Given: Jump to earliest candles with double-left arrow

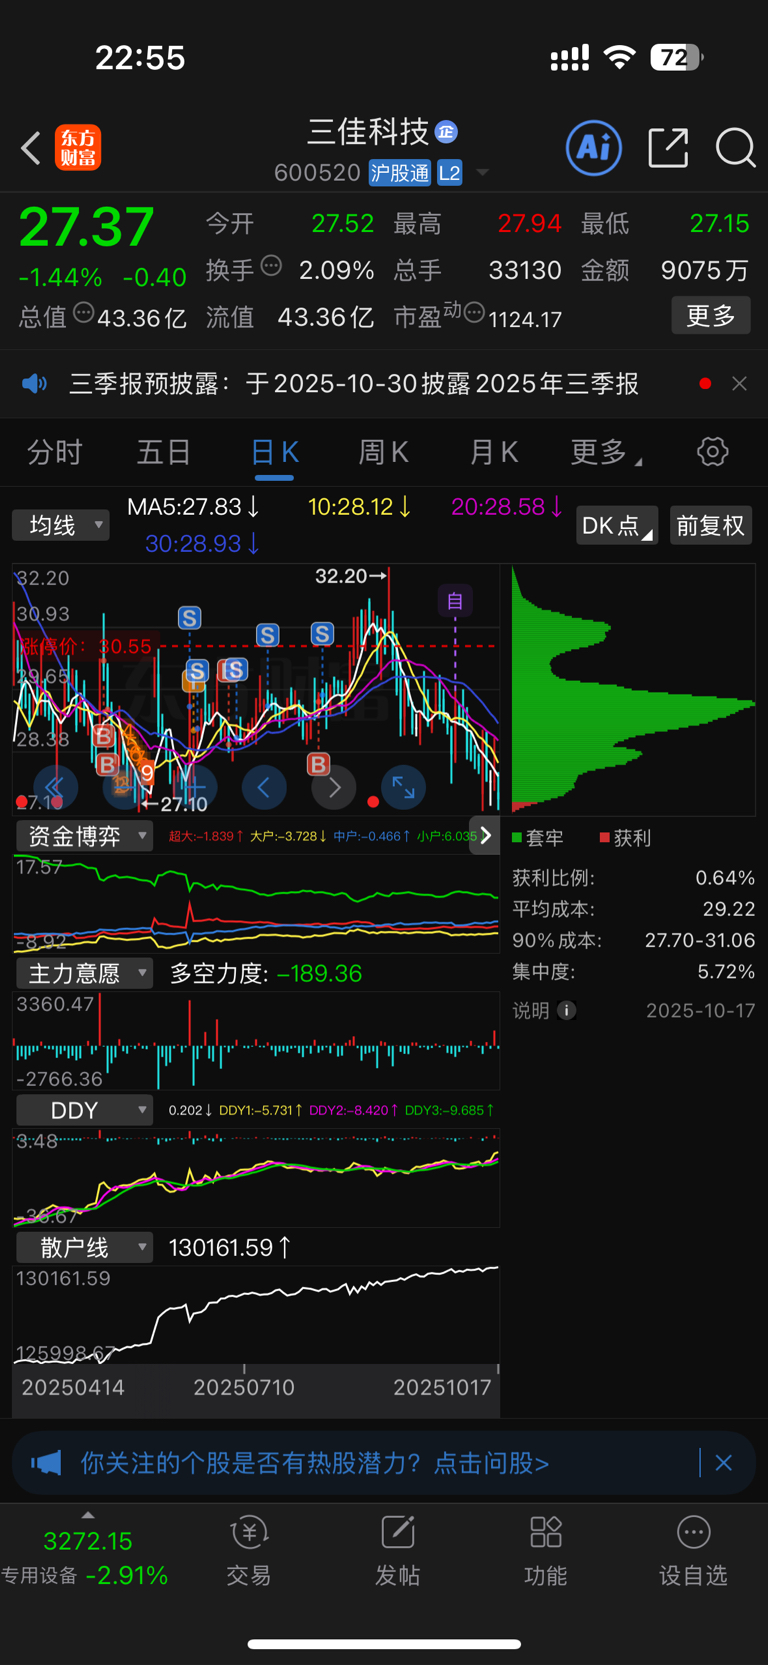Looking at the screenshot, I should click(55, 788).
